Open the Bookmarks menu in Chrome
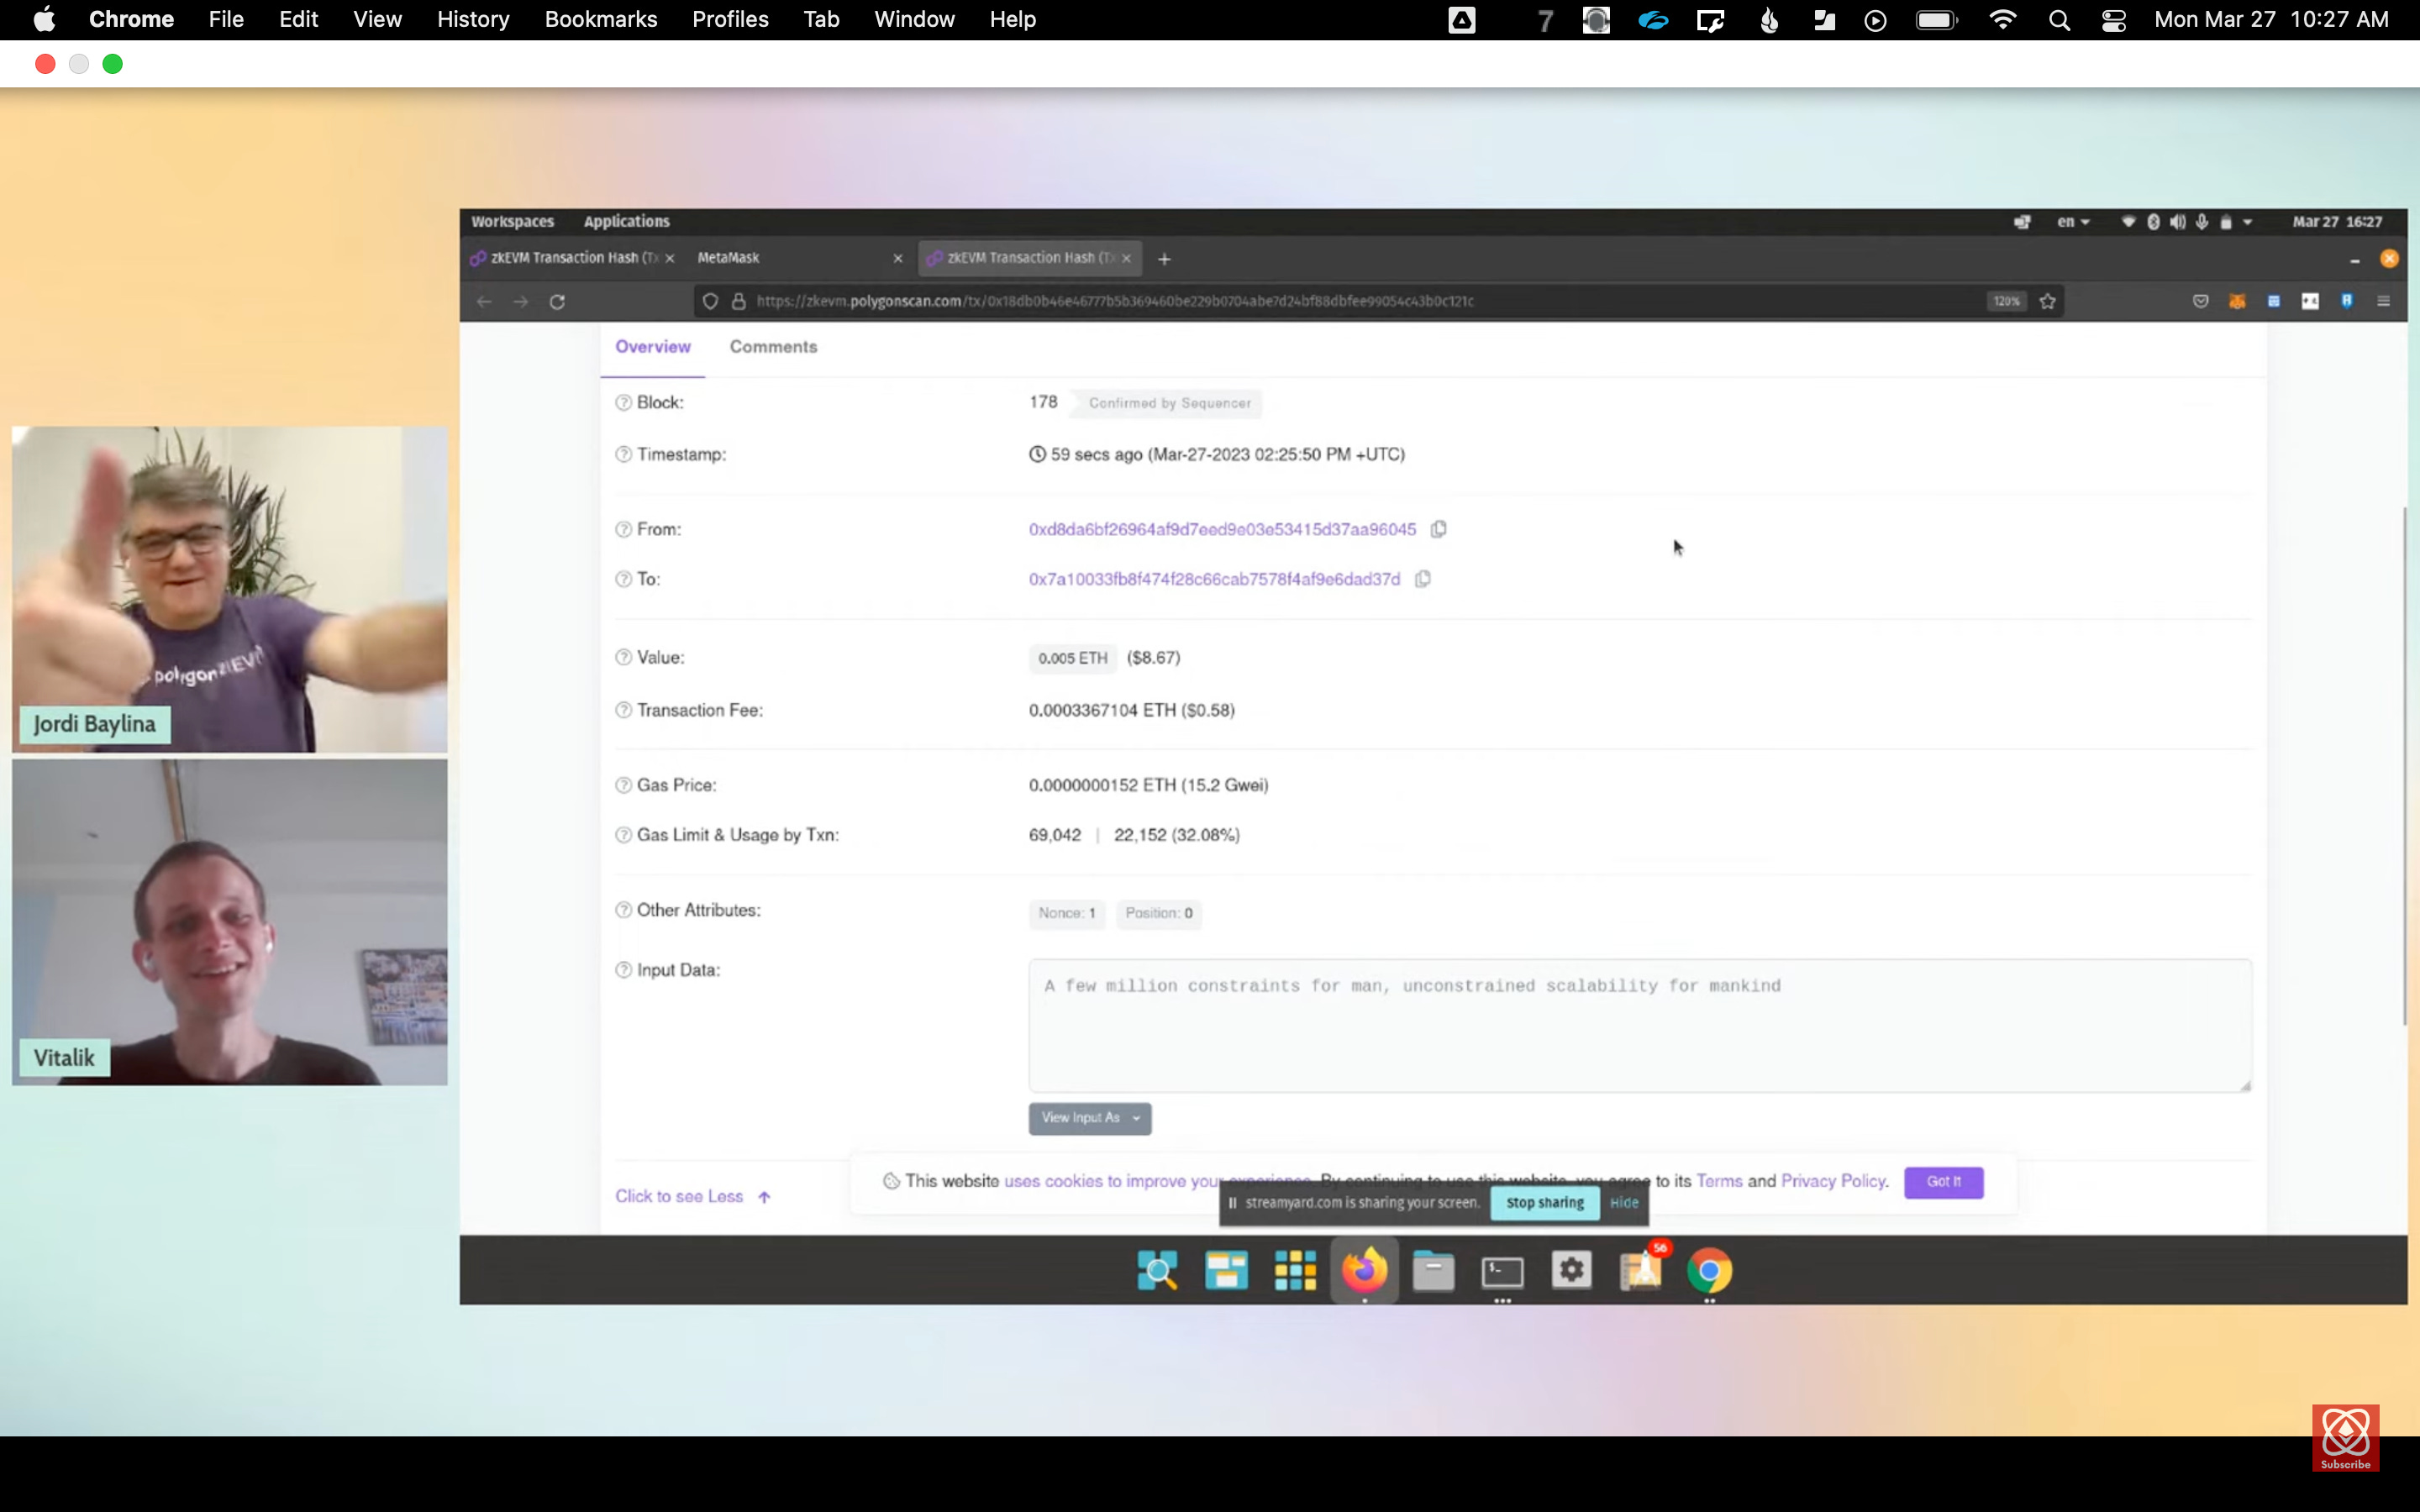This screenshot has width=2420, height=1512. (600, 19)
